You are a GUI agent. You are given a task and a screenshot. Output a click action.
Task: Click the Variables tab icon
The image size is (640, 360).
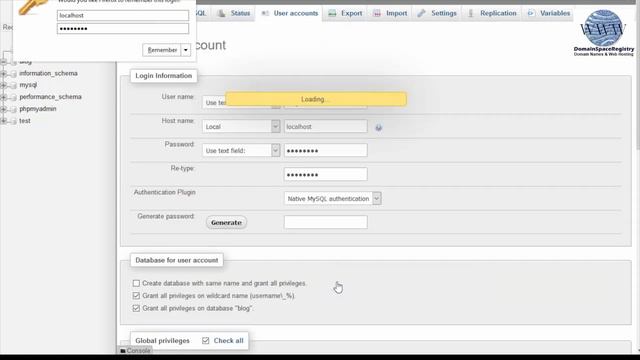click(x=531, y=13)
